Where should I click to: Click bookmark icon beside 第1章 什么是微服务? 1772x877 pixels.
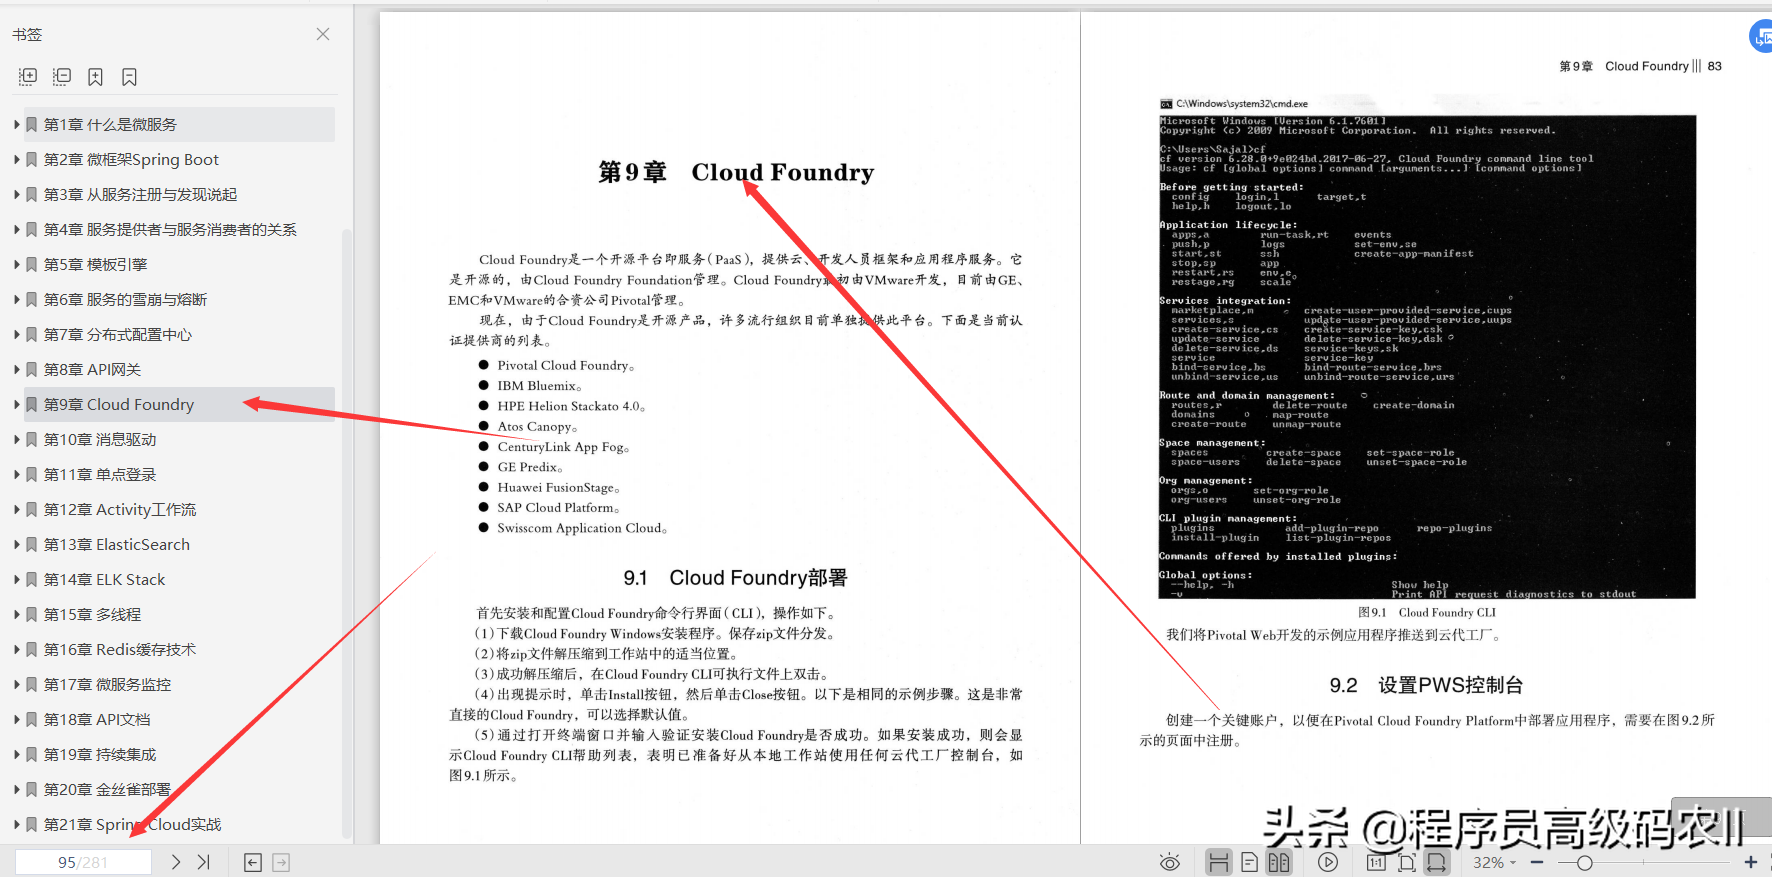tap(32, 125)
